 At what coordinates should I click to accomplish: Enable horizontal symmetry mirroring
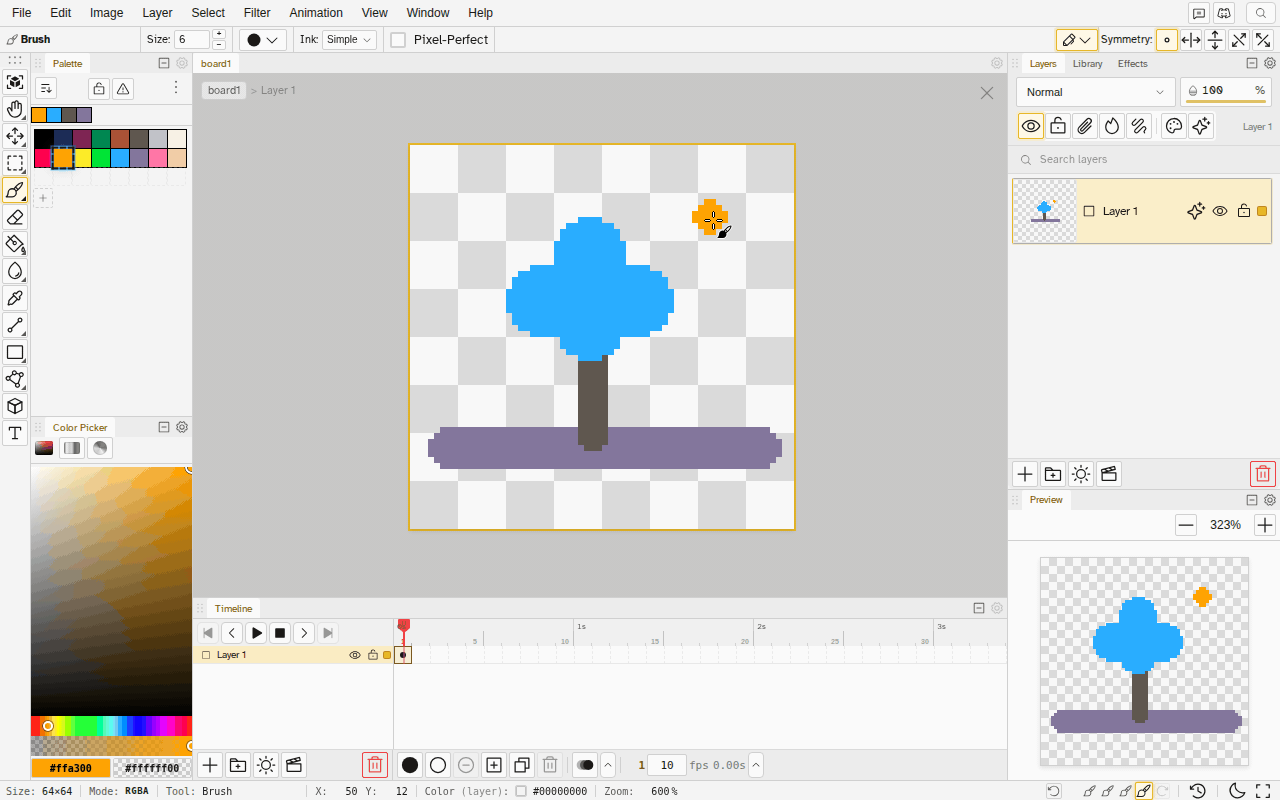point(1191,40)
